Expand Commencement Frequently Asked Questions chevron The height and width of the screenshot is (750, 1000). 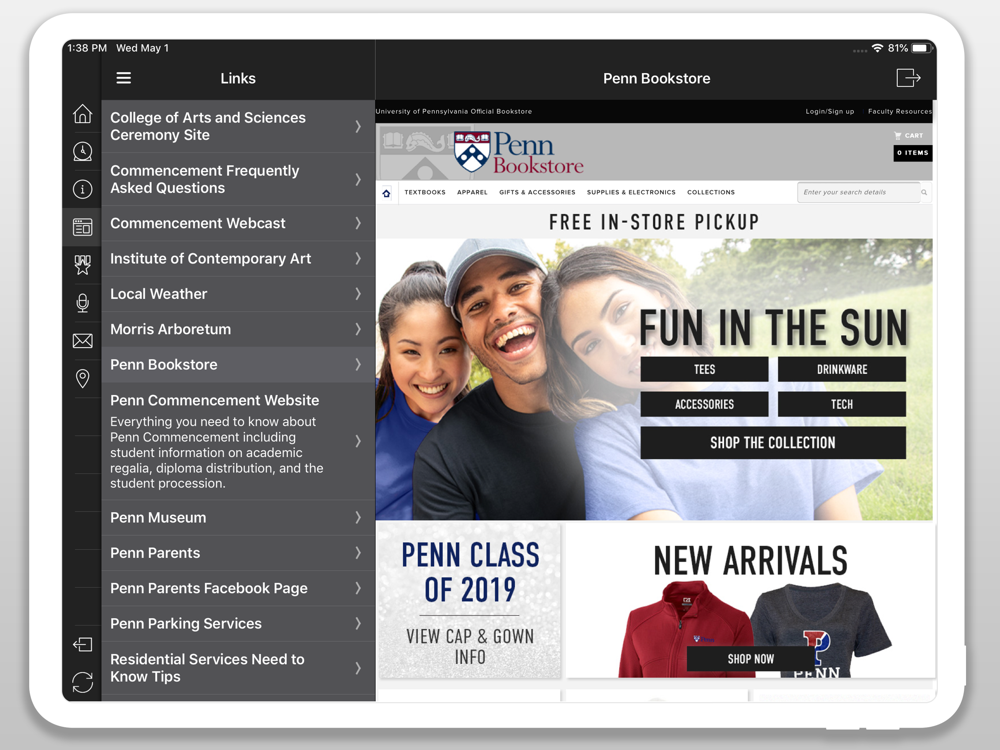358,179
